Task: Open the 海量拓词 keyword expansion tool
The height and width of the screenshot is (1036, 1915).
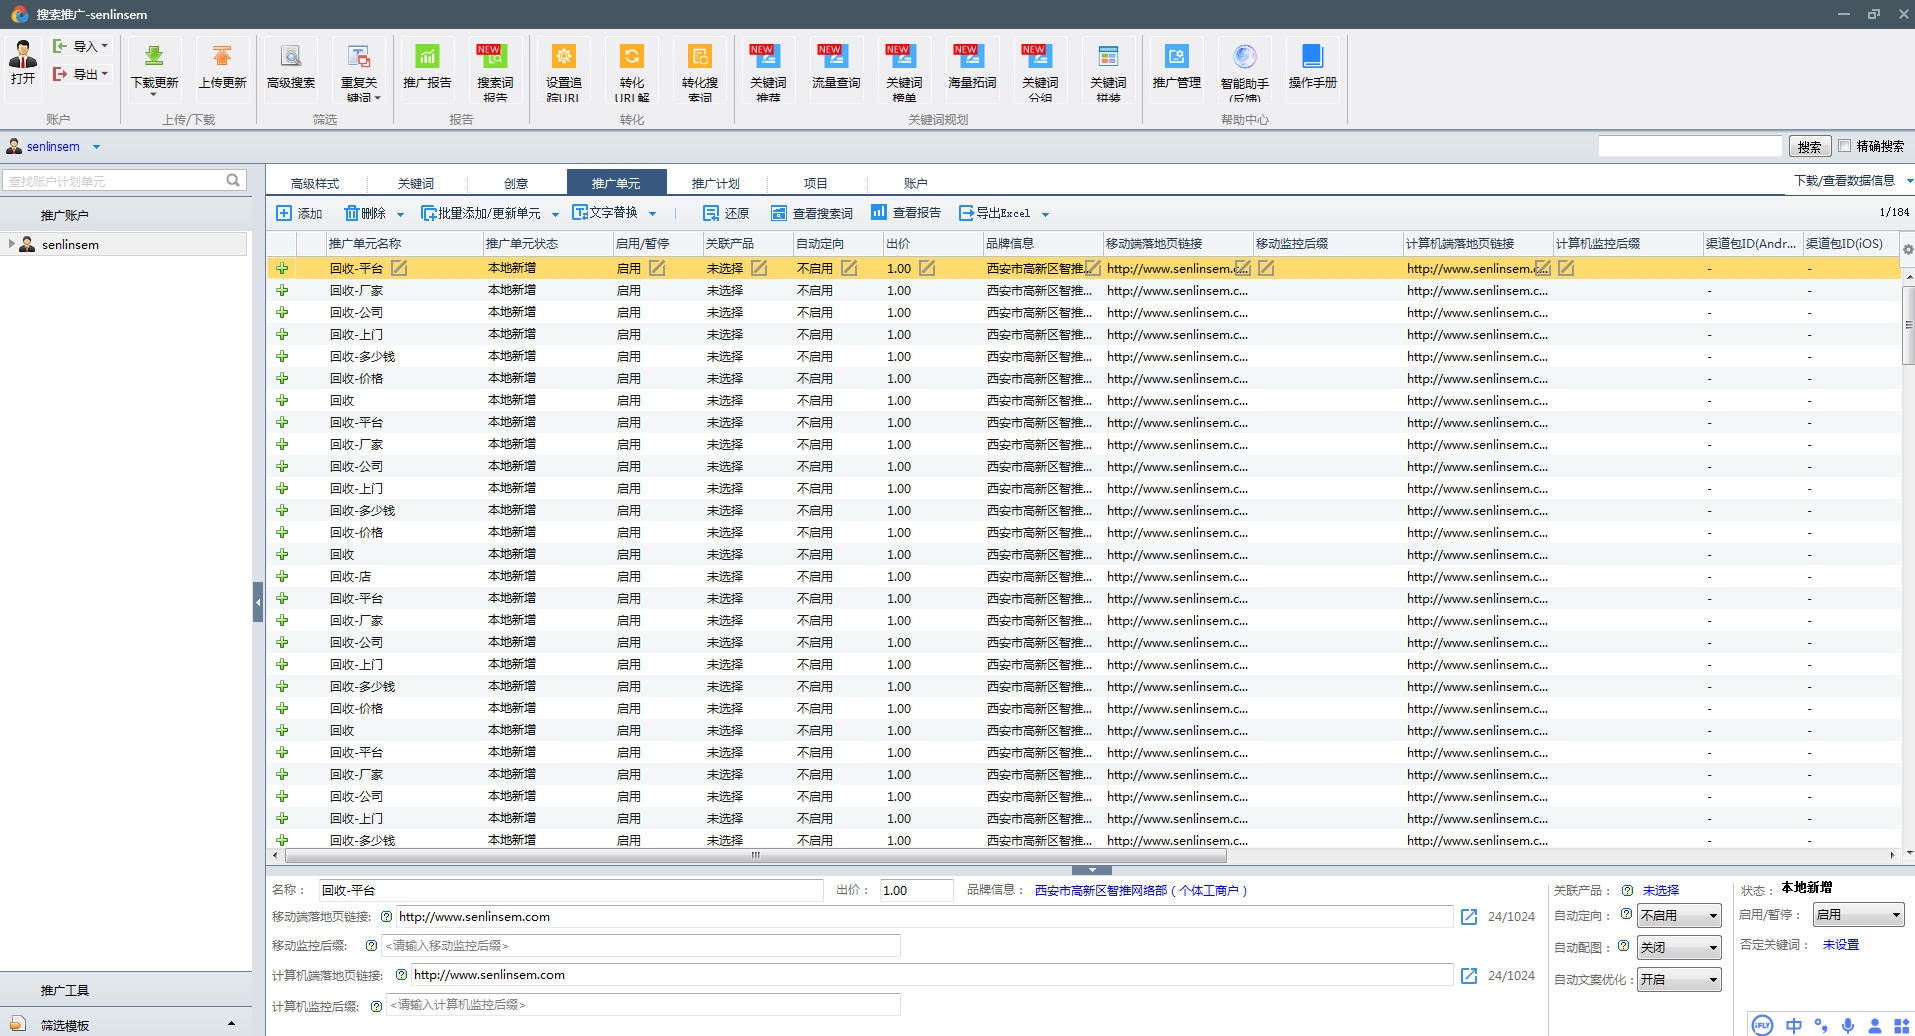Action: [x=971, y=58]
